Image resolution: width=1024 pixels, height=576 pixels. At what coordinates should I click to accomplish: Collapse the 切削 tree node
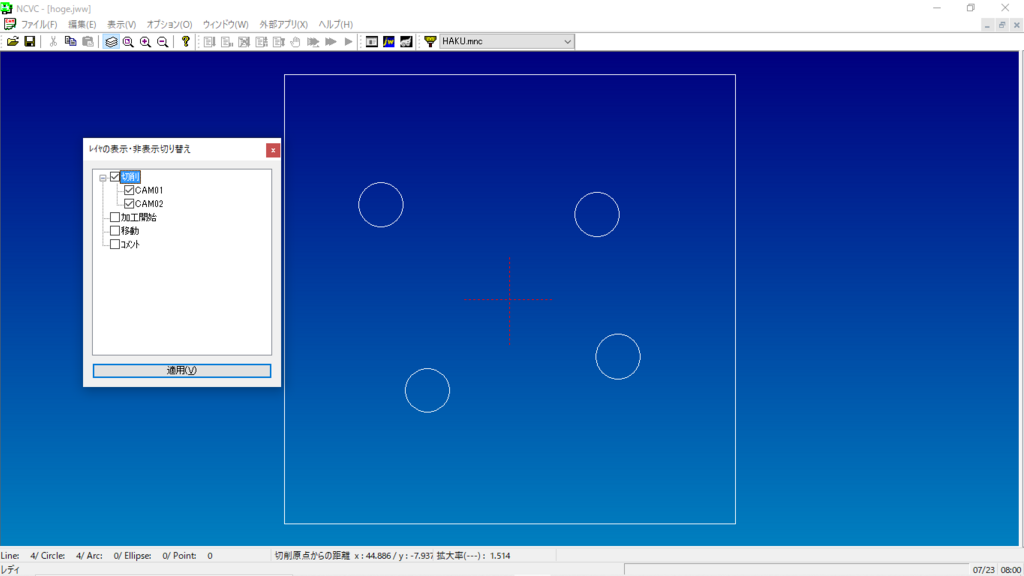pyautogui.click(x=103, y=177)
